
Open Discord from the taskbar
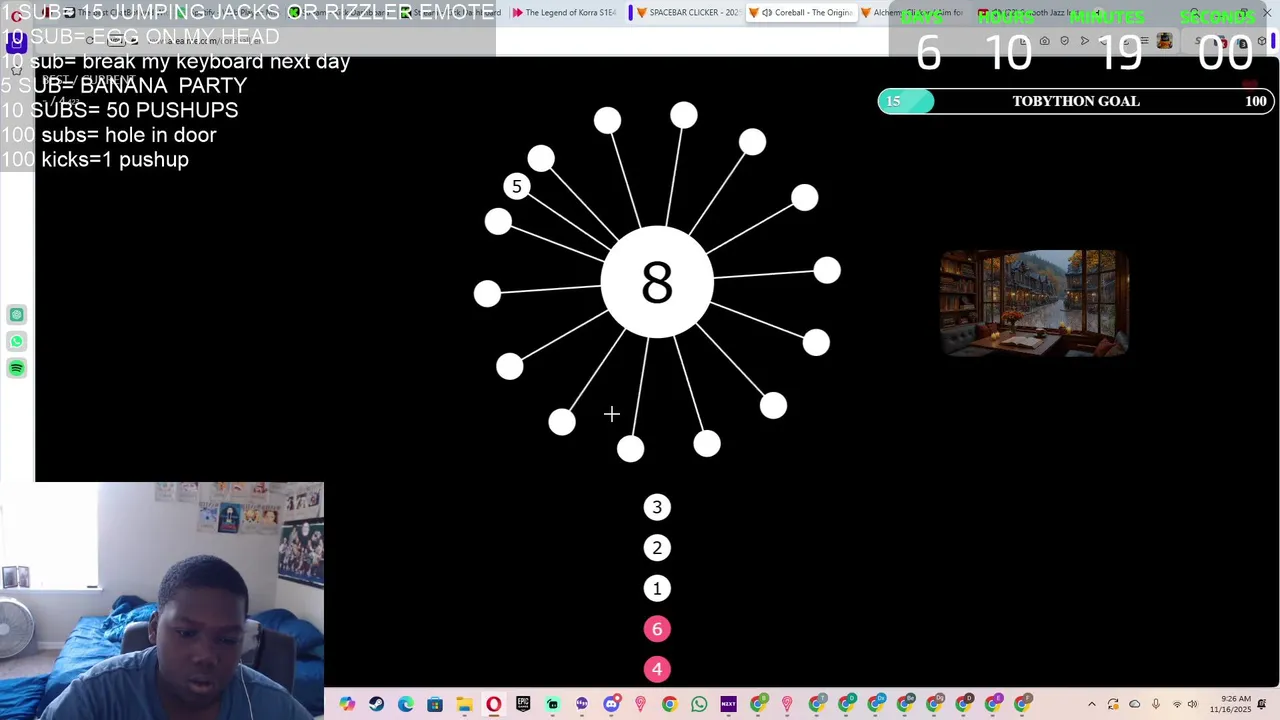click(x=611, y=704)
